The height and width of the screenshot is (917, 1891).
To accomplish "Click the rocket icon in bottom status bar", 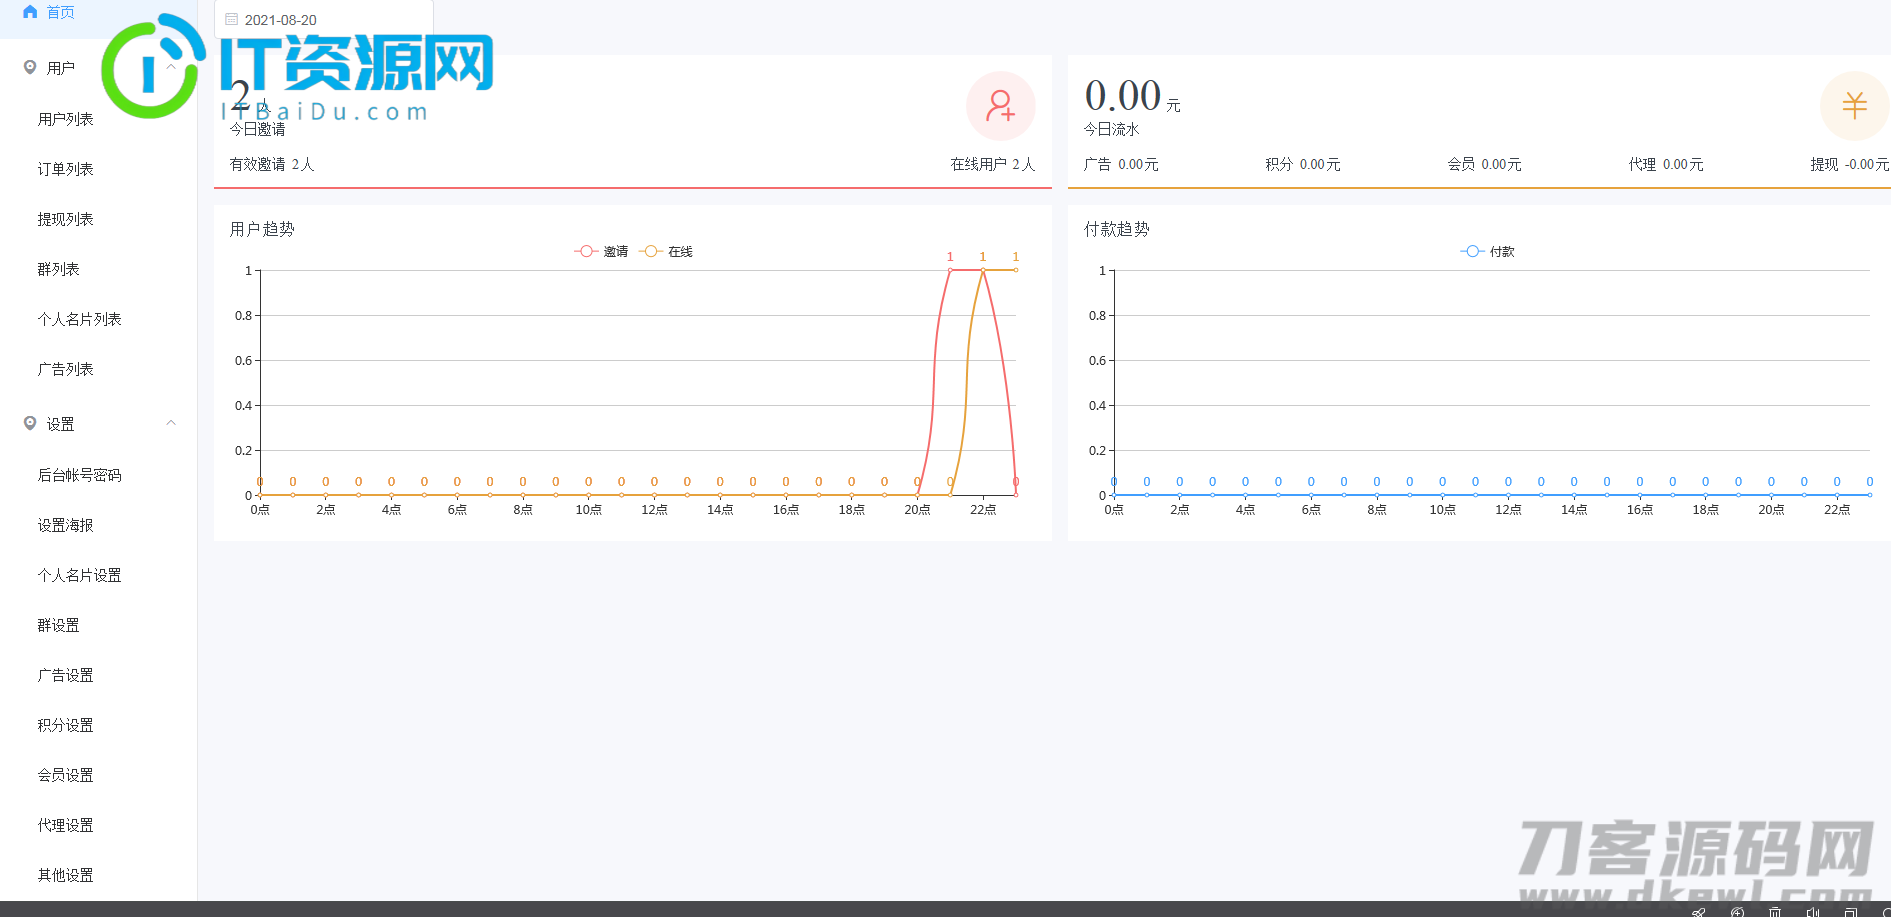I will 1698,911.
